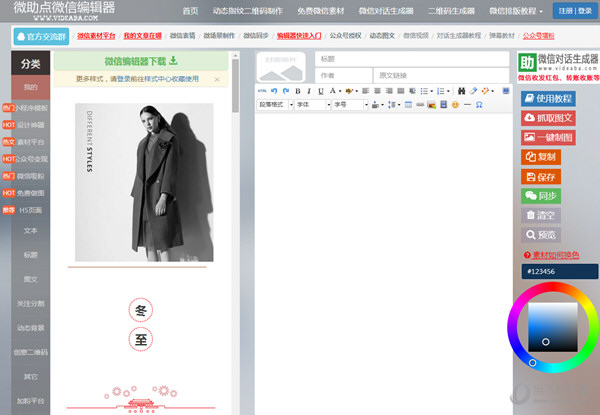Click the text indent icon
Viewport: 600px width, 415px height.
click(412, 91)
